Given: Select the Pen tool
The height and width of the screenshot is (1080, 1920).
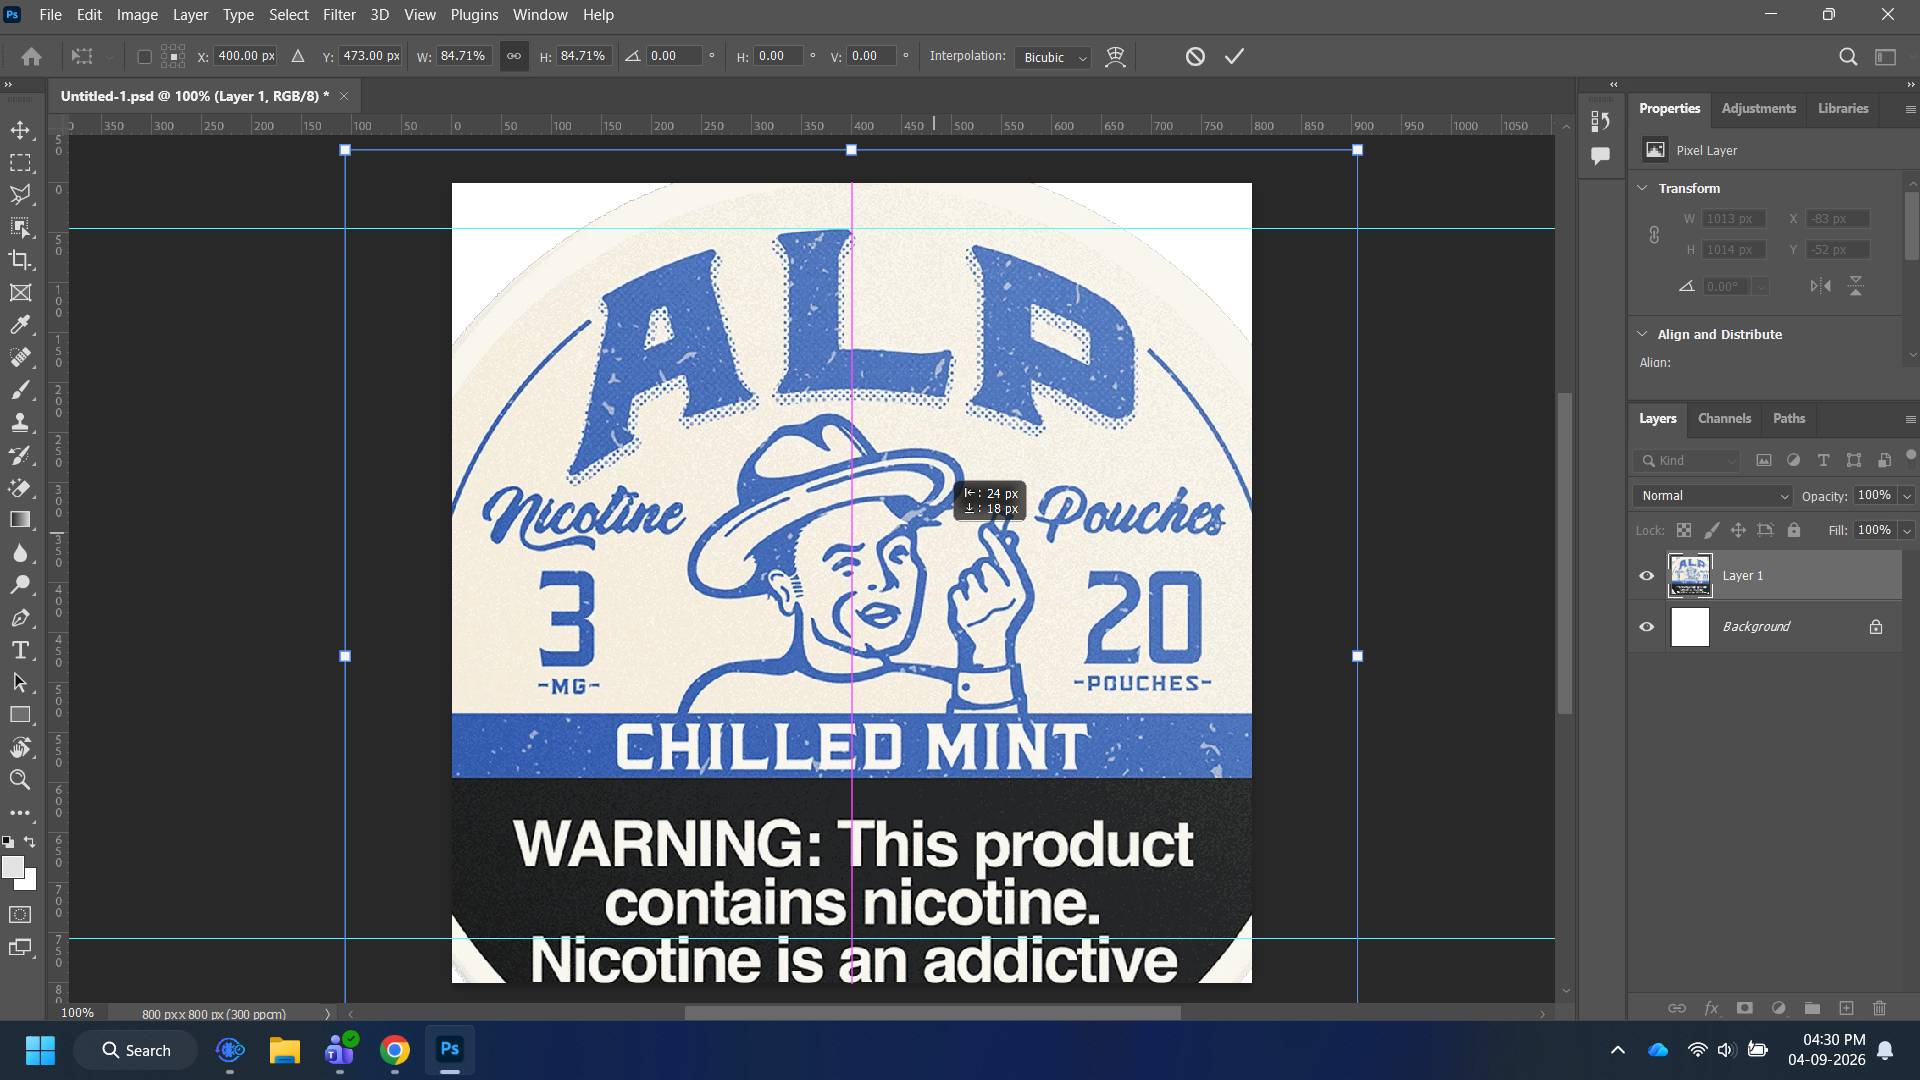Looking at the screenshot, I should [x=20, y=618].
